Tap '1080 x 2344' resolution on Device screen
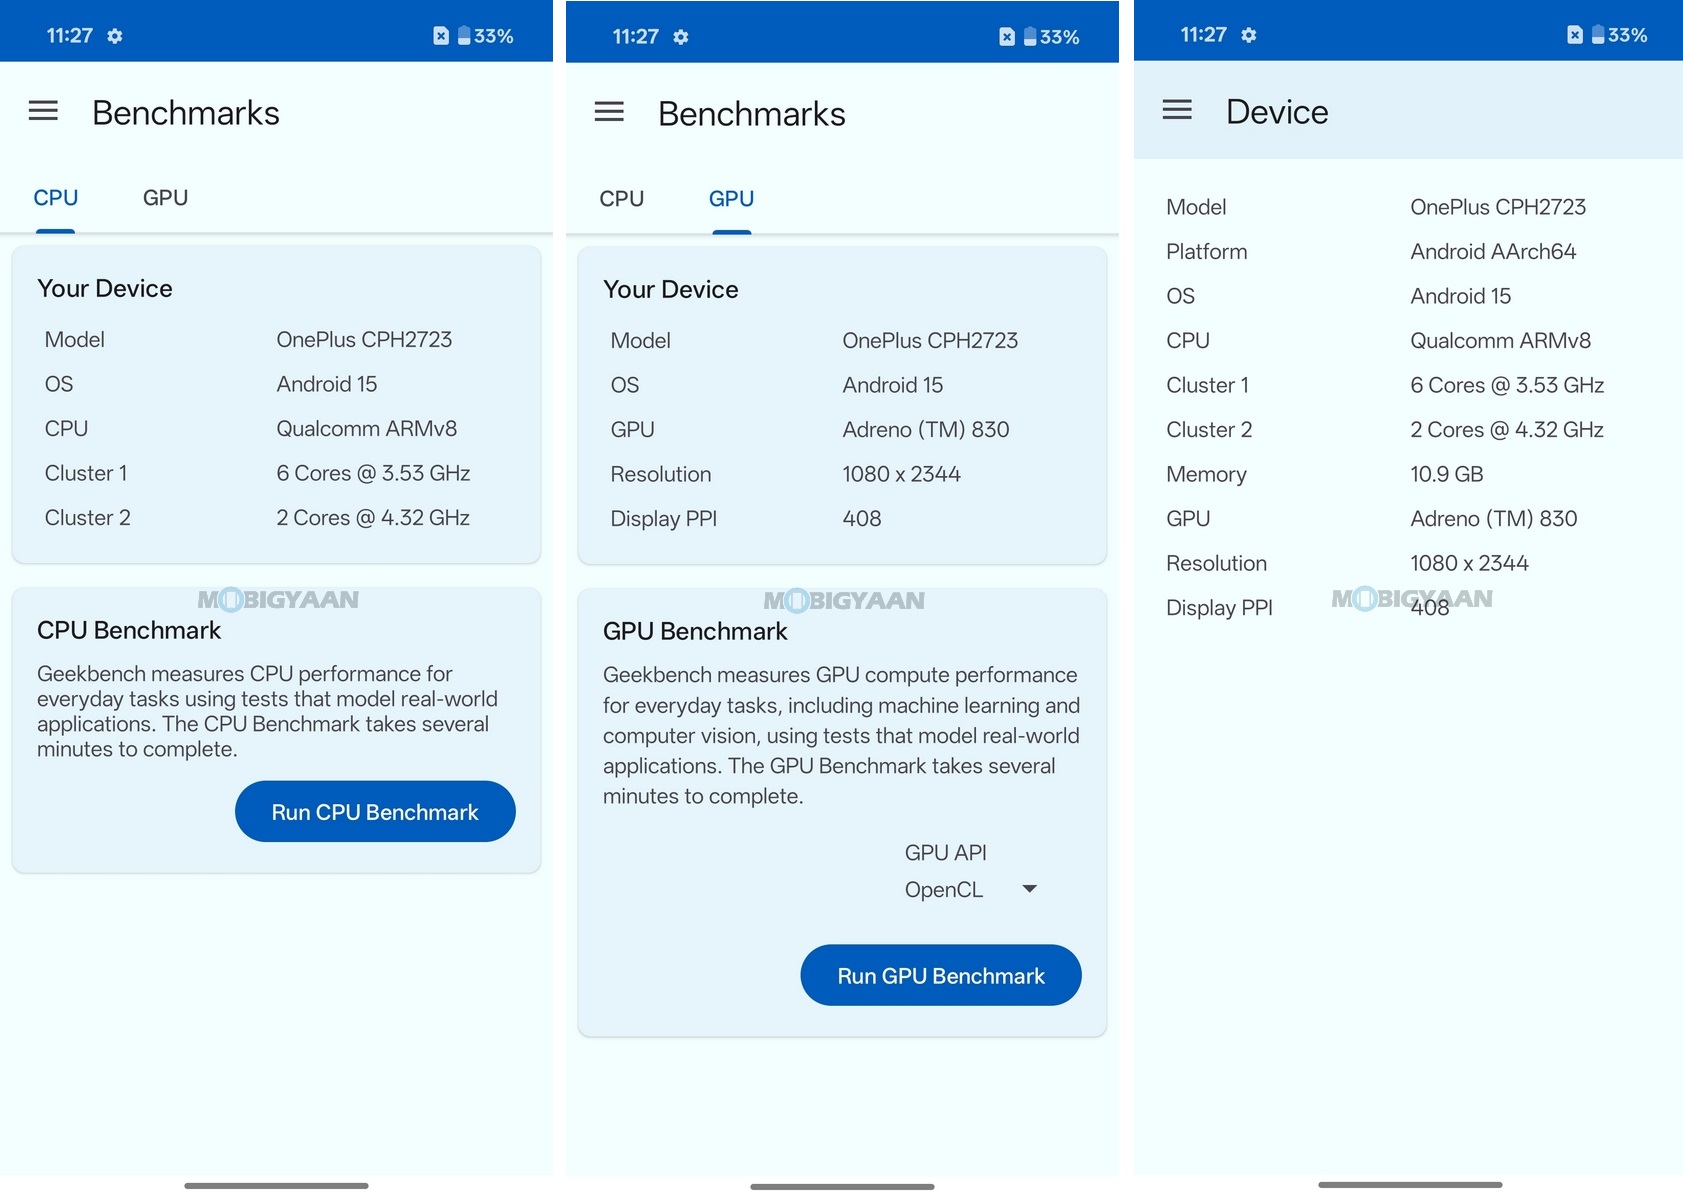Image resolution: width=1683 pixels, height=1200 pixels. click(x=1469, y=563)
